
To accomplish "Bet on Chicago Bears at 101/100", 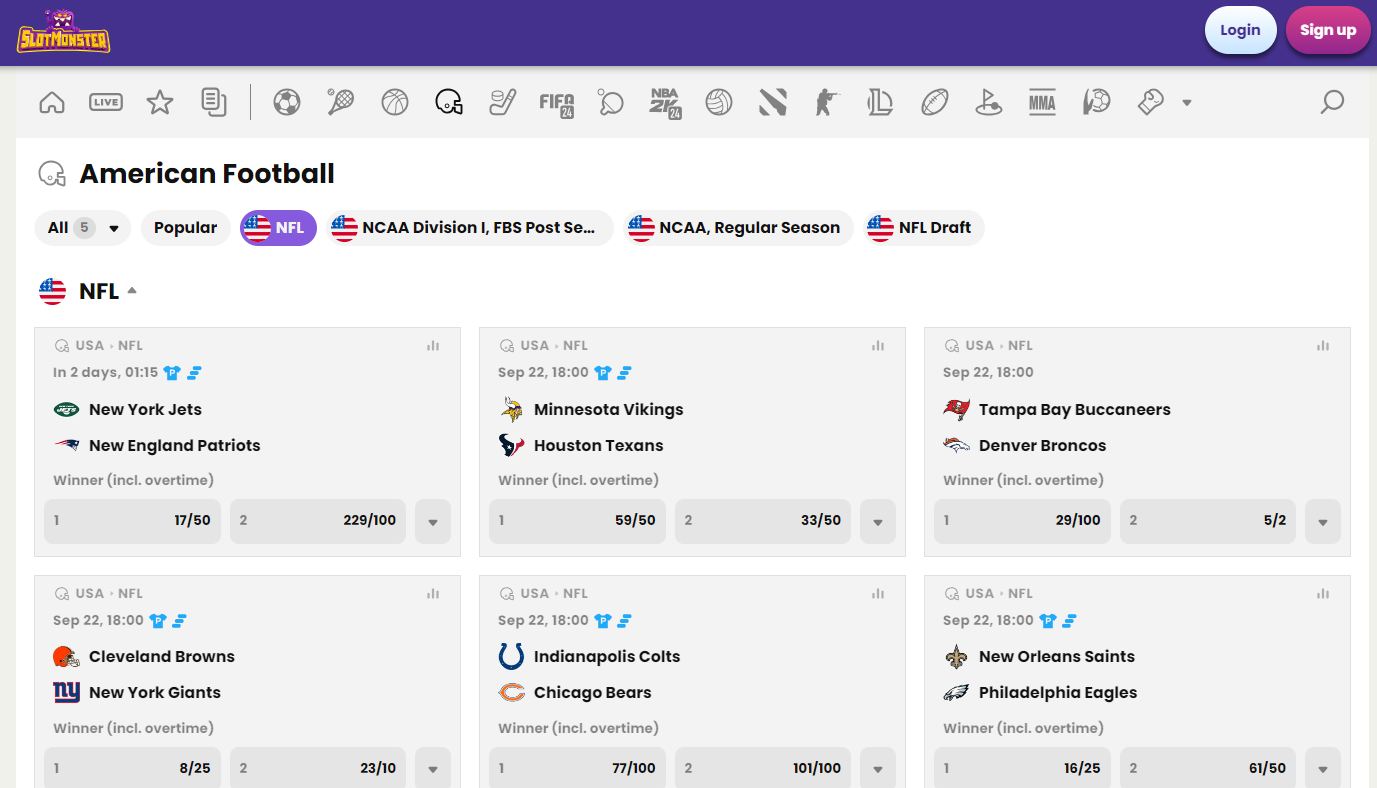I will 763,768.
